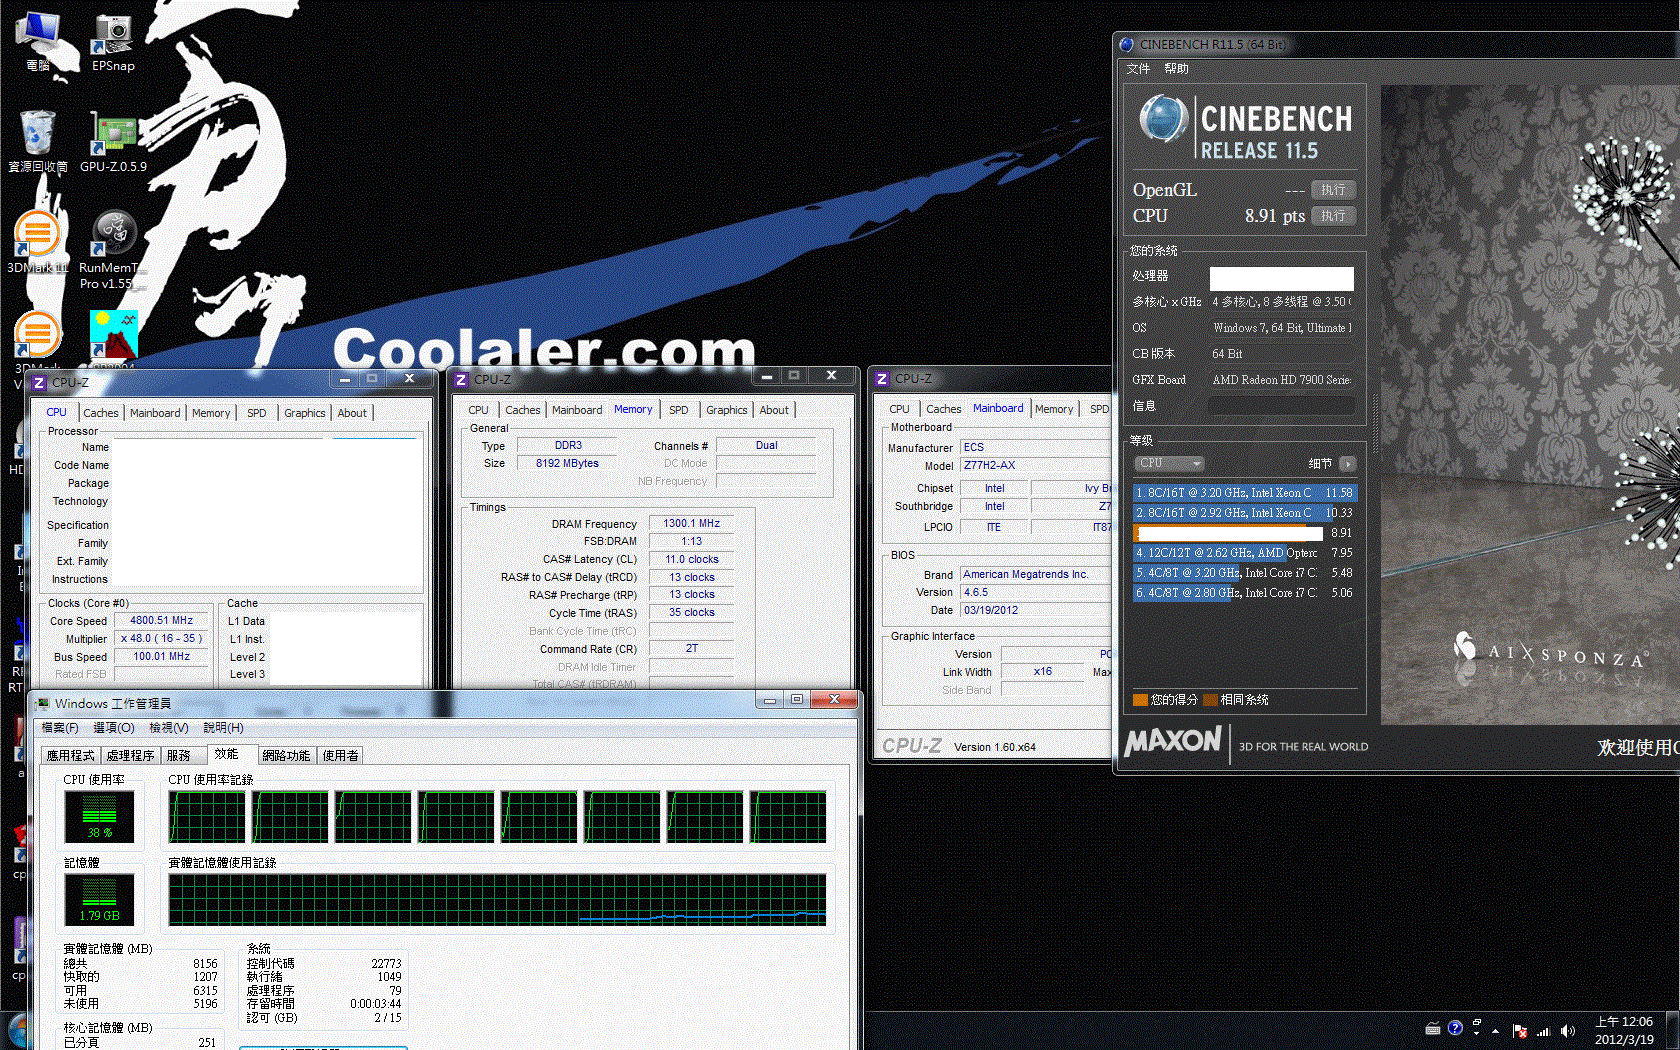Image resolution: width=1680 pixels, height=1050 pixels.
Task: Open the Action Center flag tray icon
Action: point(1520,1031)
